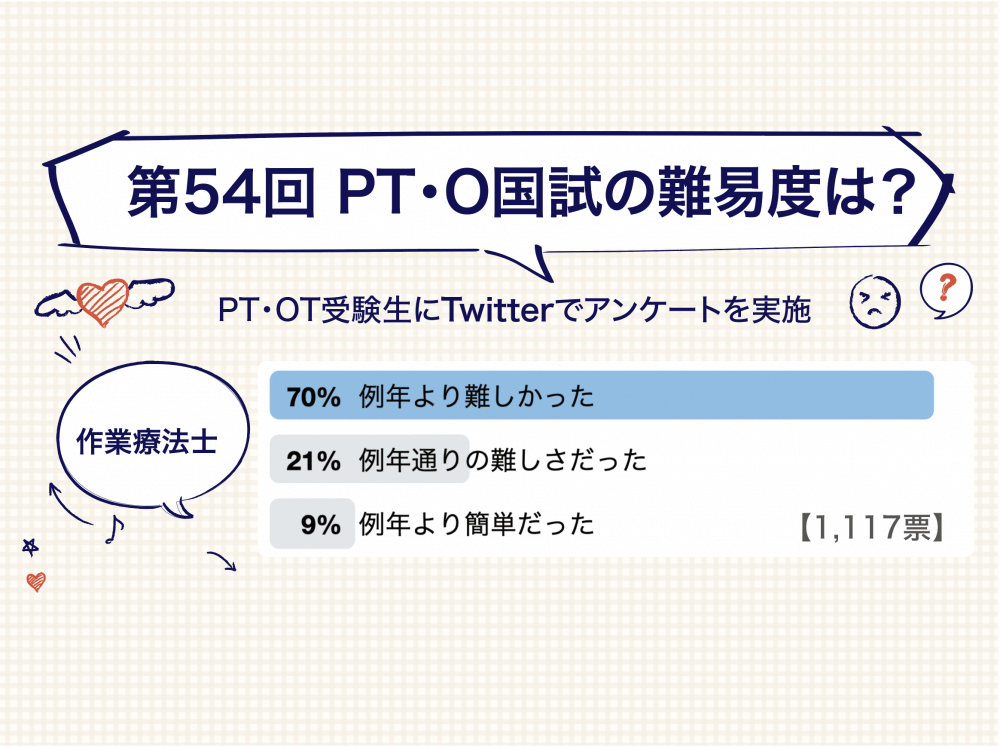Click the 70% percentage label
1000x747 pixels.
point(314,397)
